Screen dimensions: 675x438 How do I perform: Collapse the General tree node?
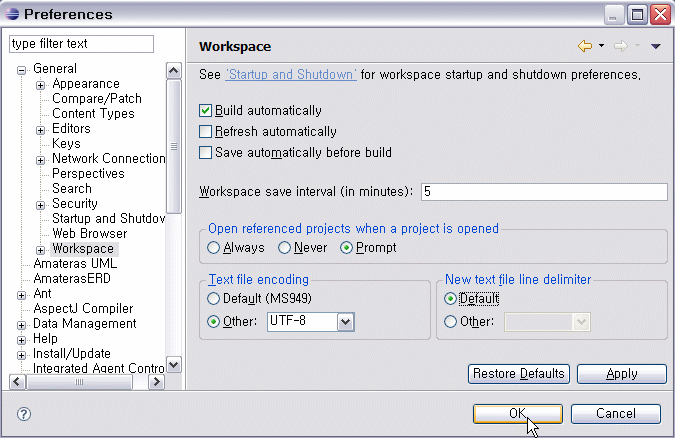(22, 69)
